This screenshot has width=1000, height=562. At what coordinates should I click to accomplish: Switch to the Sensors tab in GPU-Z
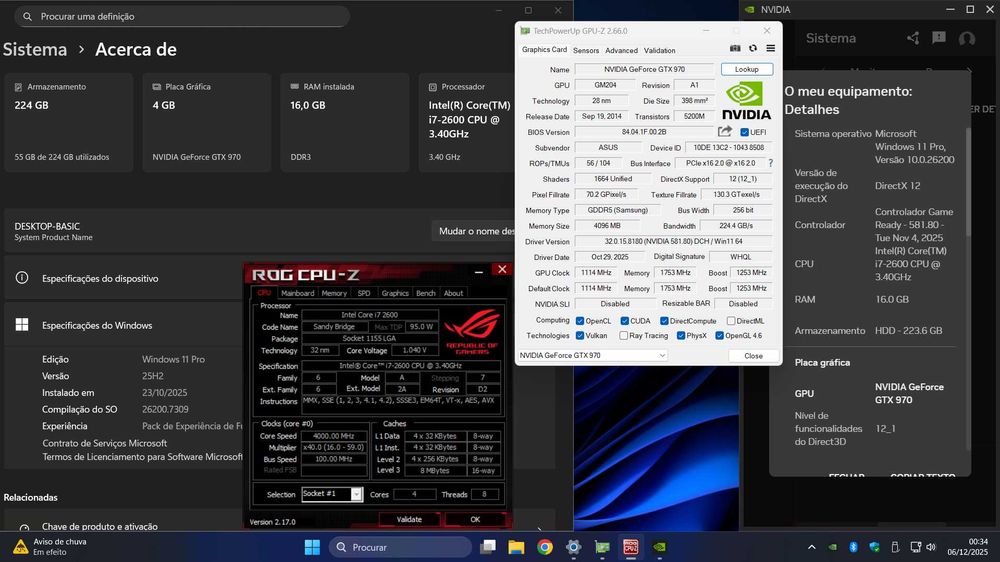tap(585, 50)
